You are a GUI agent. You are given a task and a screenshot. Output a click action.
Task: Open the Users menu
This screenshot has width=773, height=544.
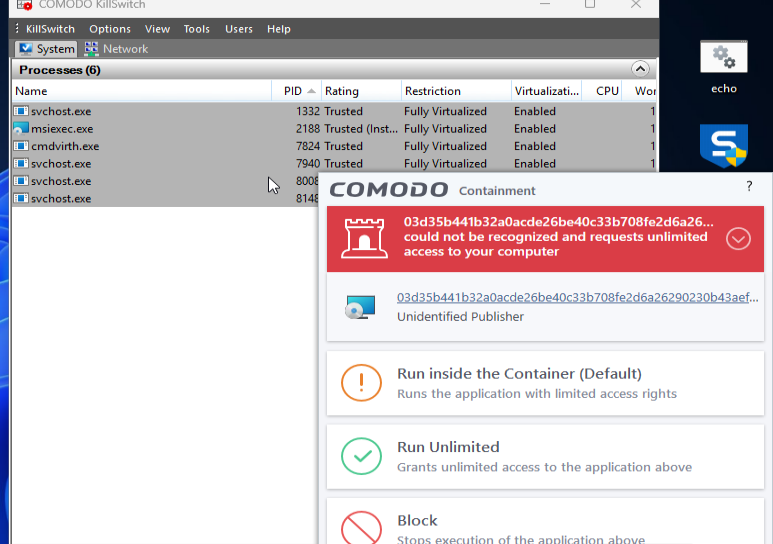point(239,29)
